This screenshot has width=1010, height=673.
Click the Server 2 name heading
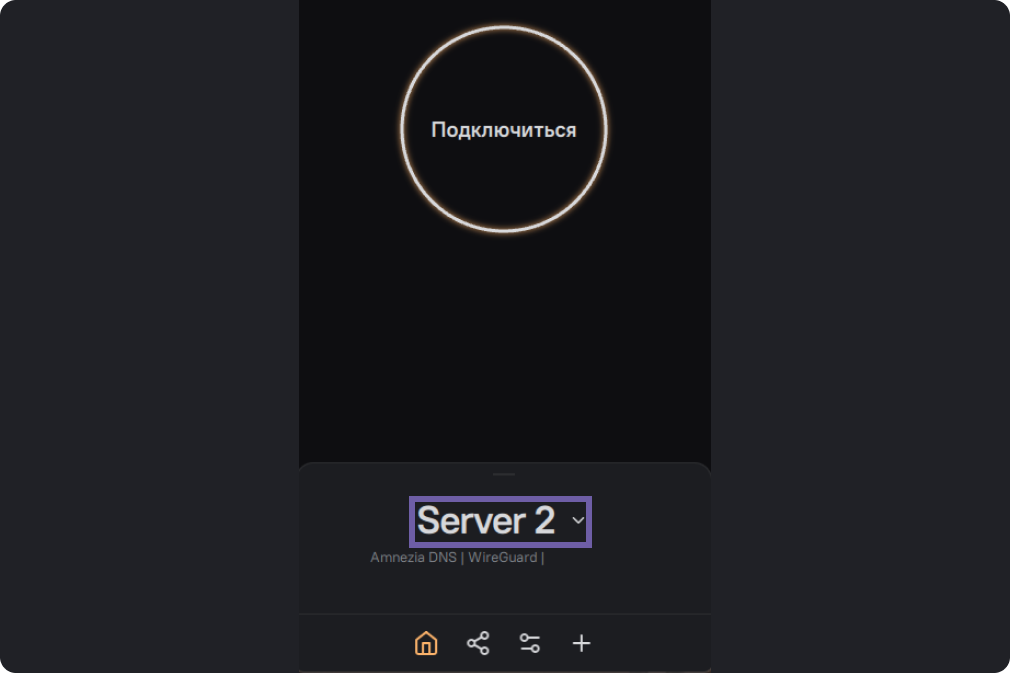tap(486, 521)
